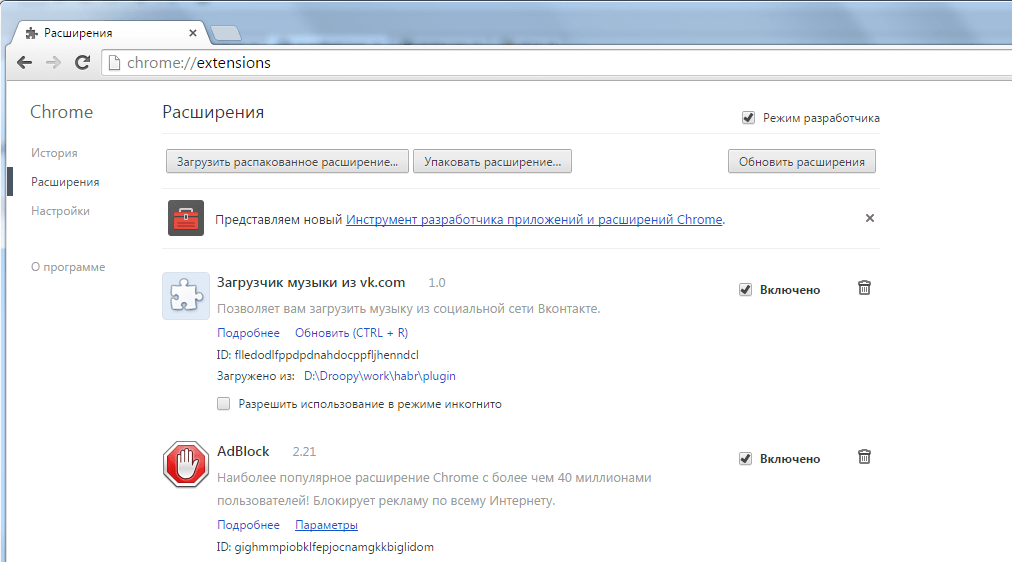Viewport: 1012px width, 562px height.
Task: Disable the Загрузчик музыки из vk.com extension
Action: click(745, 290)
